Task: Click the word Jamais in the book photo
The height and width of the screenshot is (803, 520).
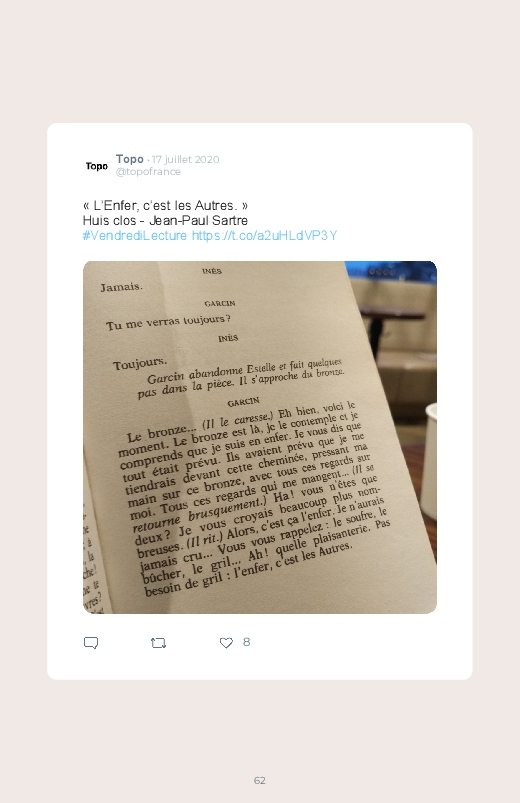Action: click(x=121, y=287)
